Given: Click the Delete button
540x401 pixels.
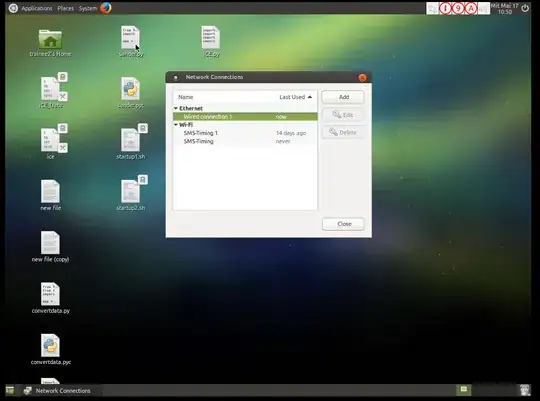Looking at the screenshot, I should tap(343, 132).
